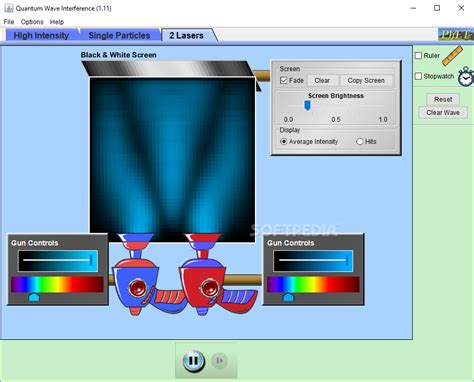The height and width of the screenshot is (382, 474).
Task: Switch to High Intensity tab
Action: 41,35
